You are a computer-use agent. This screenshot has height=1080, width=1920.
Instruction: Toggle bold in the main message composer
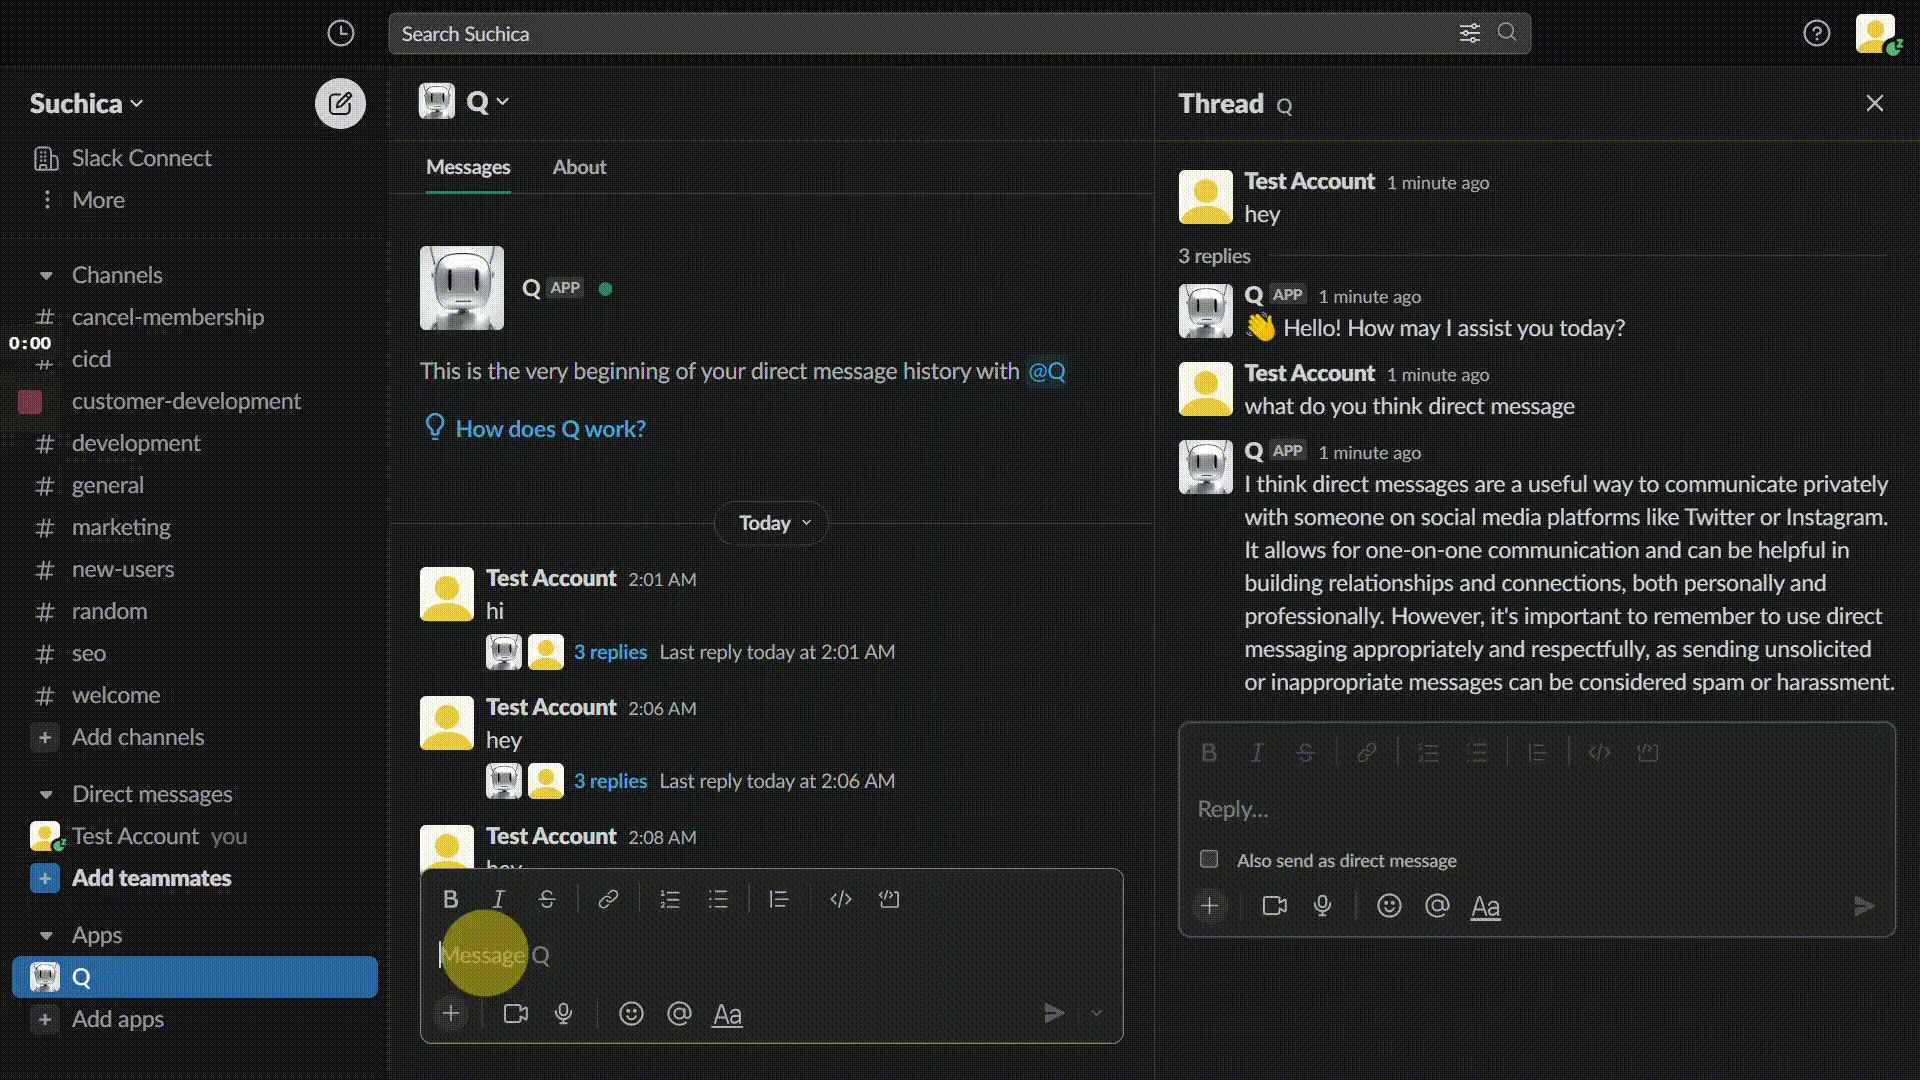click(x=450, y=899)
